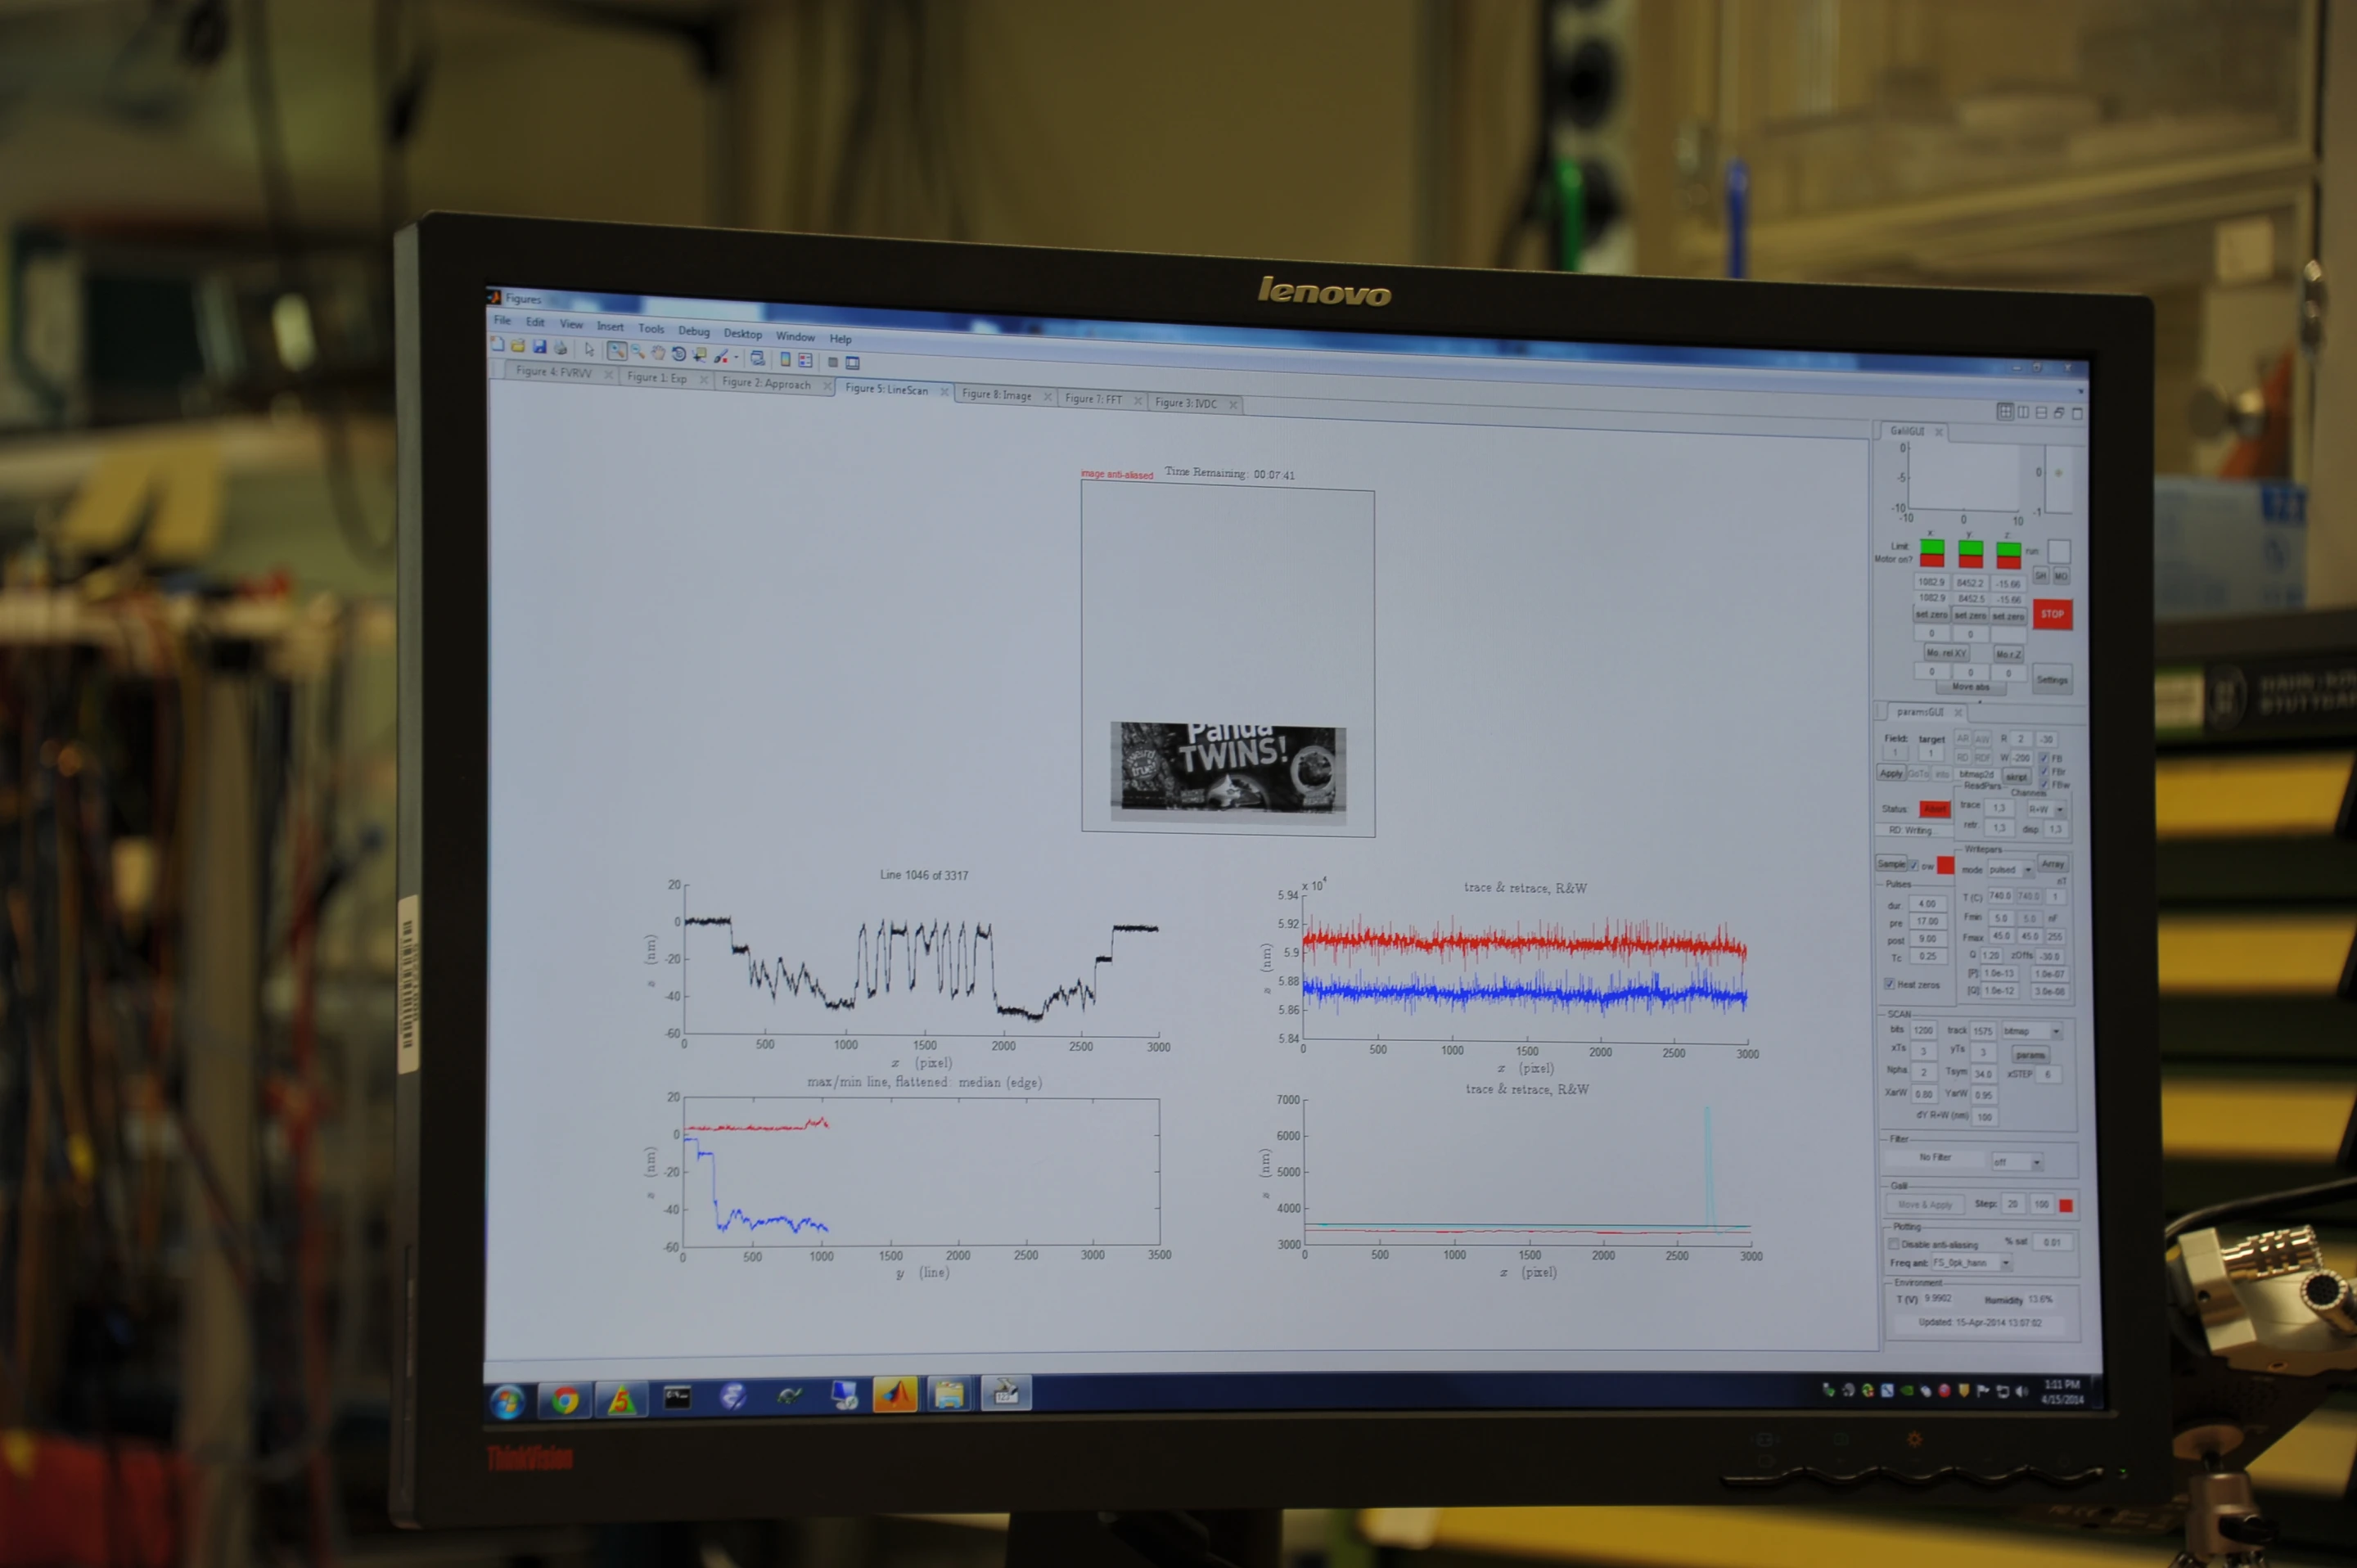2357x1568 pixels.
Task: Click the x-axis limit green/red indicator
Action: click(1932, 553)
